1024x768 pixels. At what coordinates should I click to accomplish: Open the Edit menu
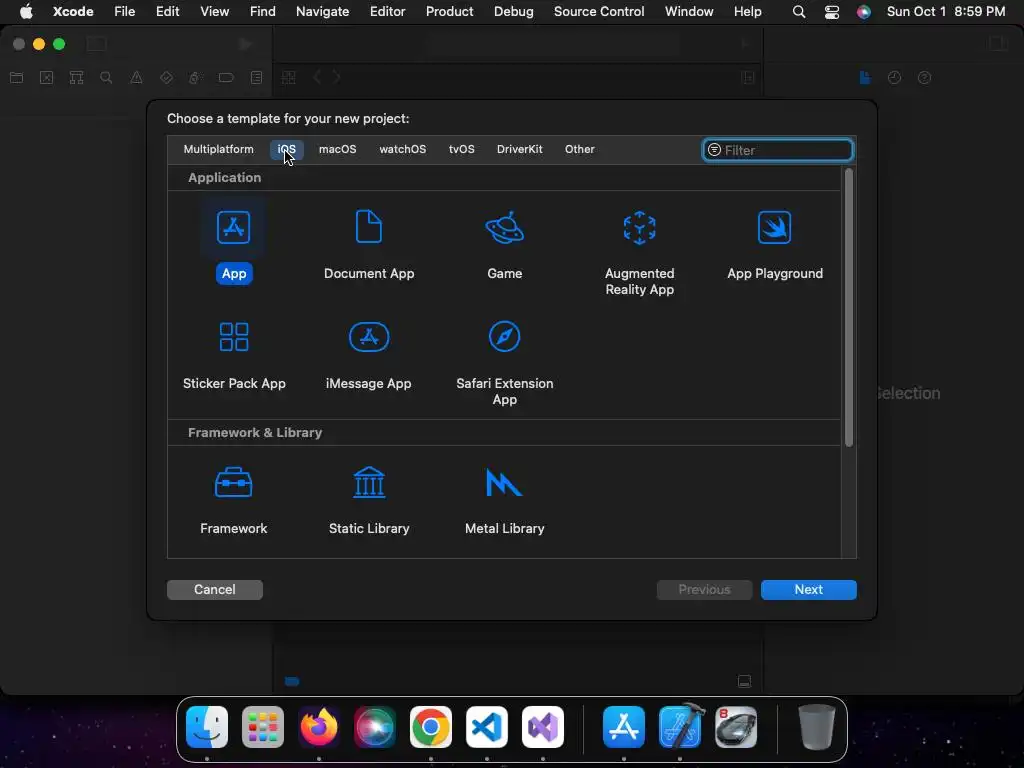click(167, 11)
